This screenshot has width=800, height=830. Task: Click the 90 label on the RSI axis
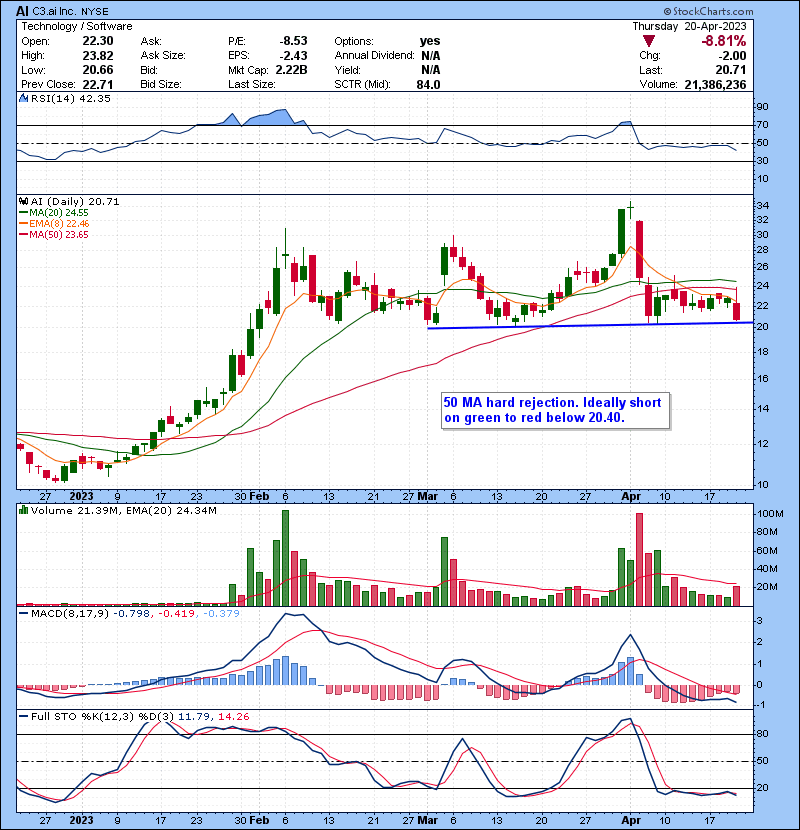(x=762, y=107)
